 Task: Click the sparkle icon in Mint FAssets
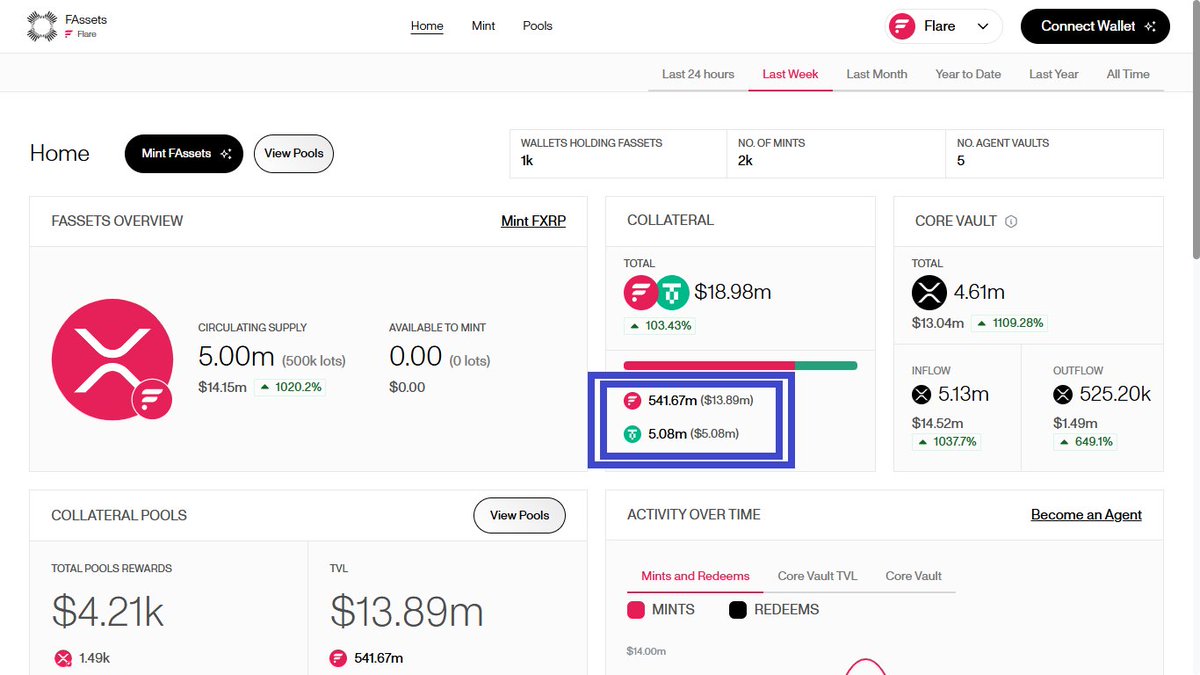point(225,154)
